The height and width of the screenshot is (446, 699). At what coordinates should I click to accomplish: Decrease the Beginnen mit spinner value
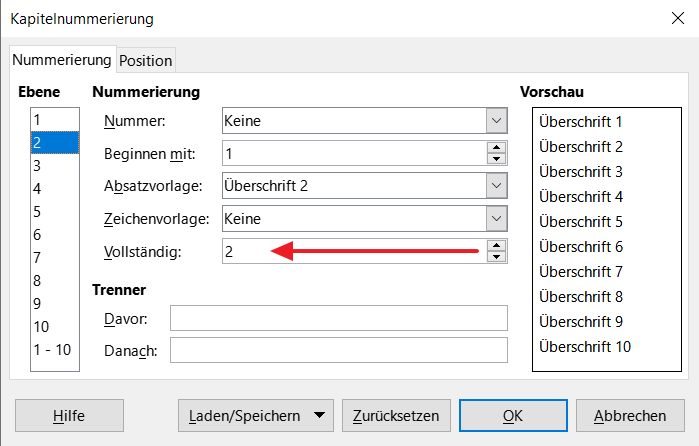[x=496, y=159]
